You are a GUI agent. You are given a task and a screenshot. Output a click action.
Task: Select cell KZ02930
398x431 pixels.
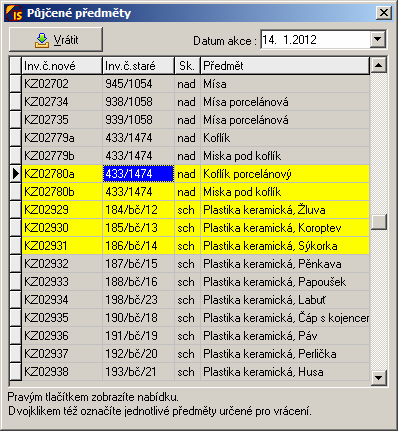pos(62,228)
